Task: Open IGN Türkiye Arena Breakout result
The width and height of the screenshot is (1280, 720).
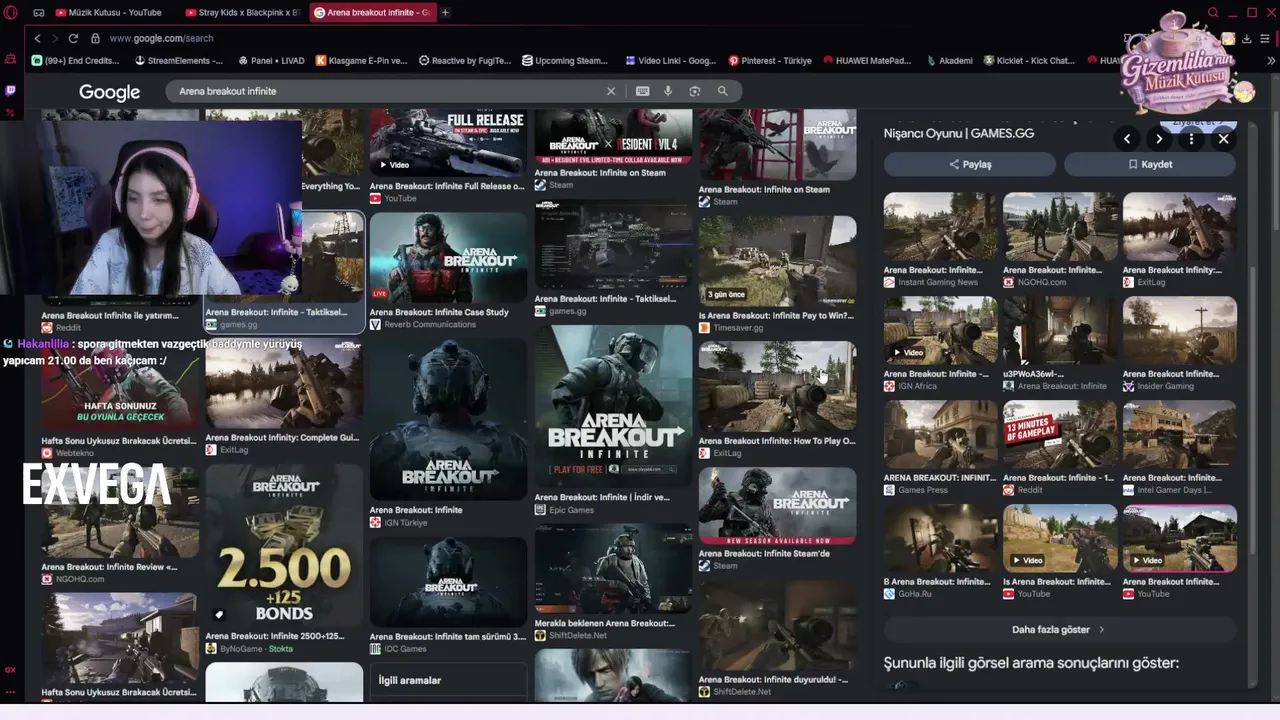Action: tap(448, 420)
